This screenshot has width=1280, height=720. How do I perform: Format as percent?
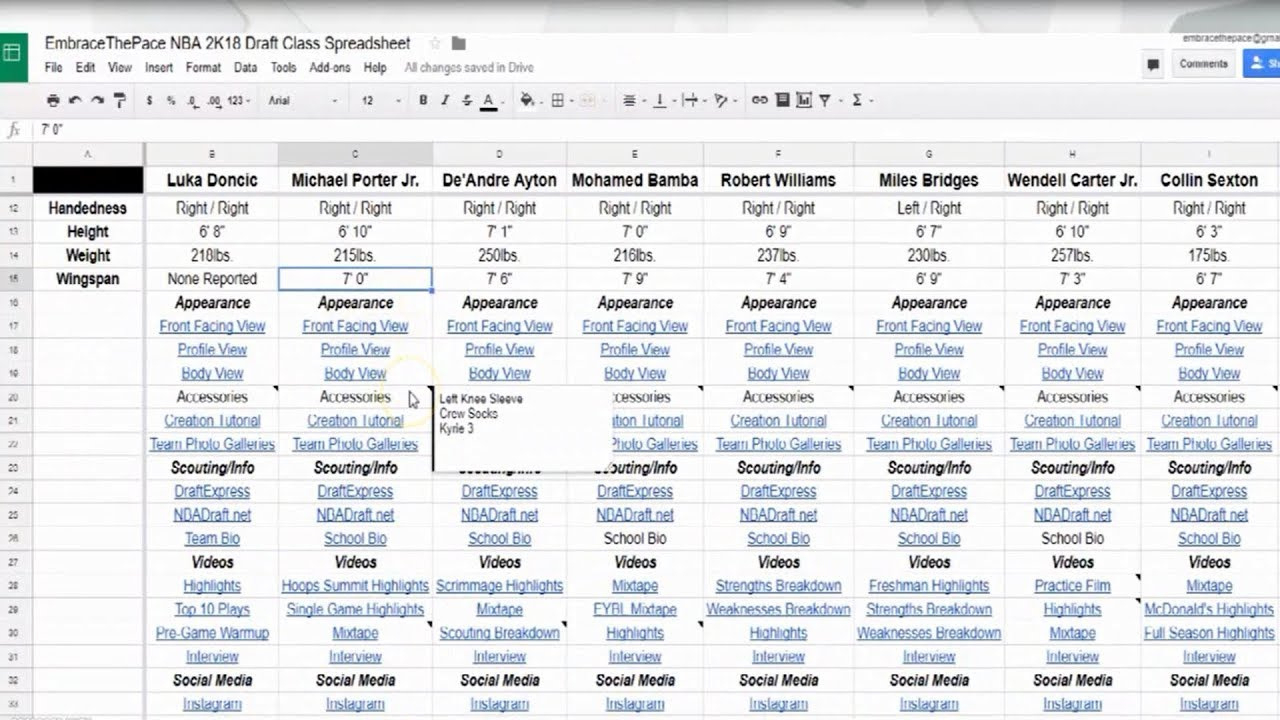(x=171, y=100)
